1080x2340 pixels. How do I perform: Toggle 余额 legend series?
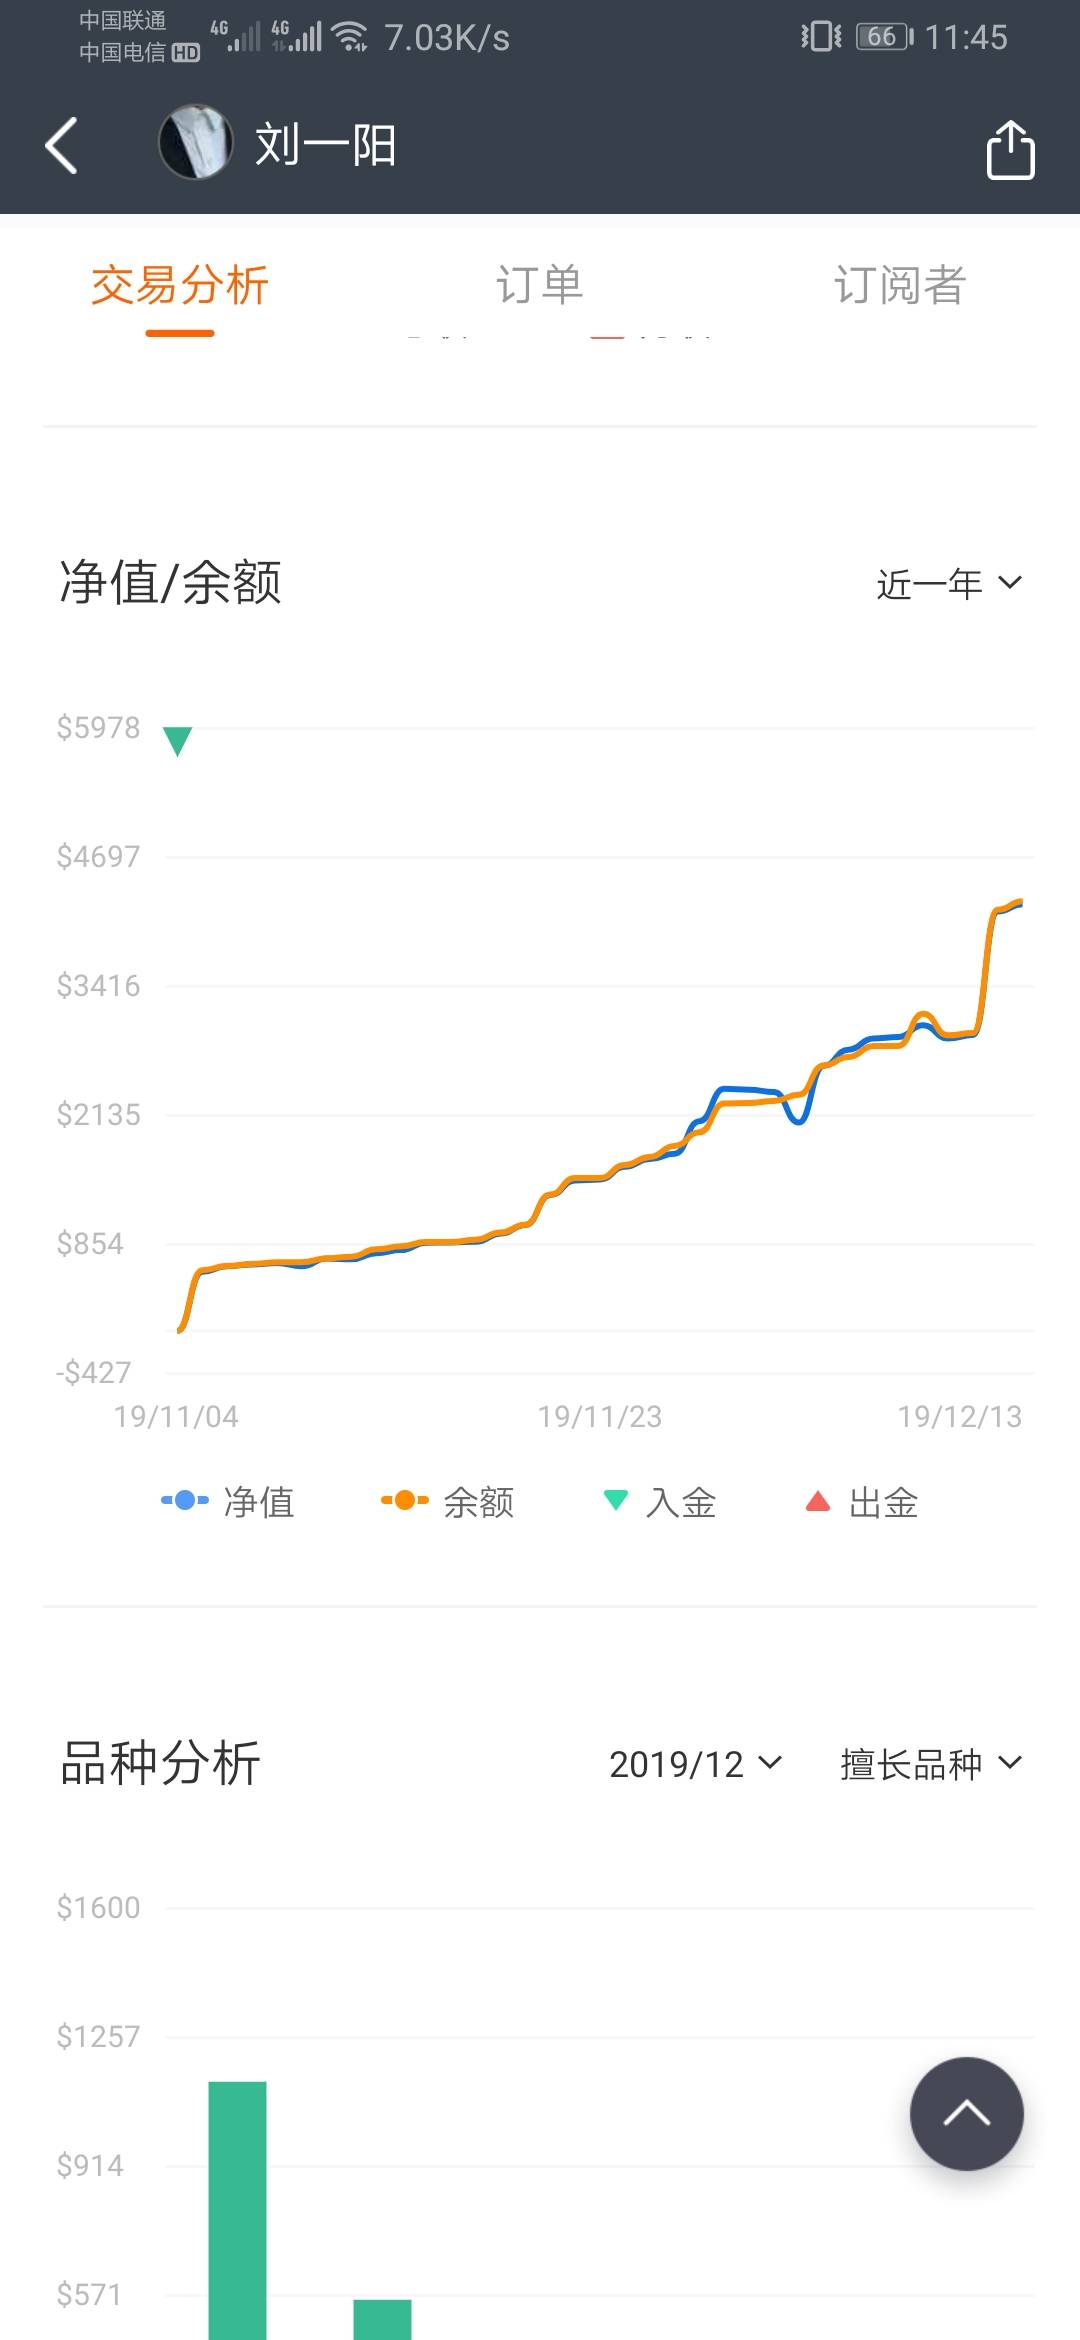[x=448, y=1501]
